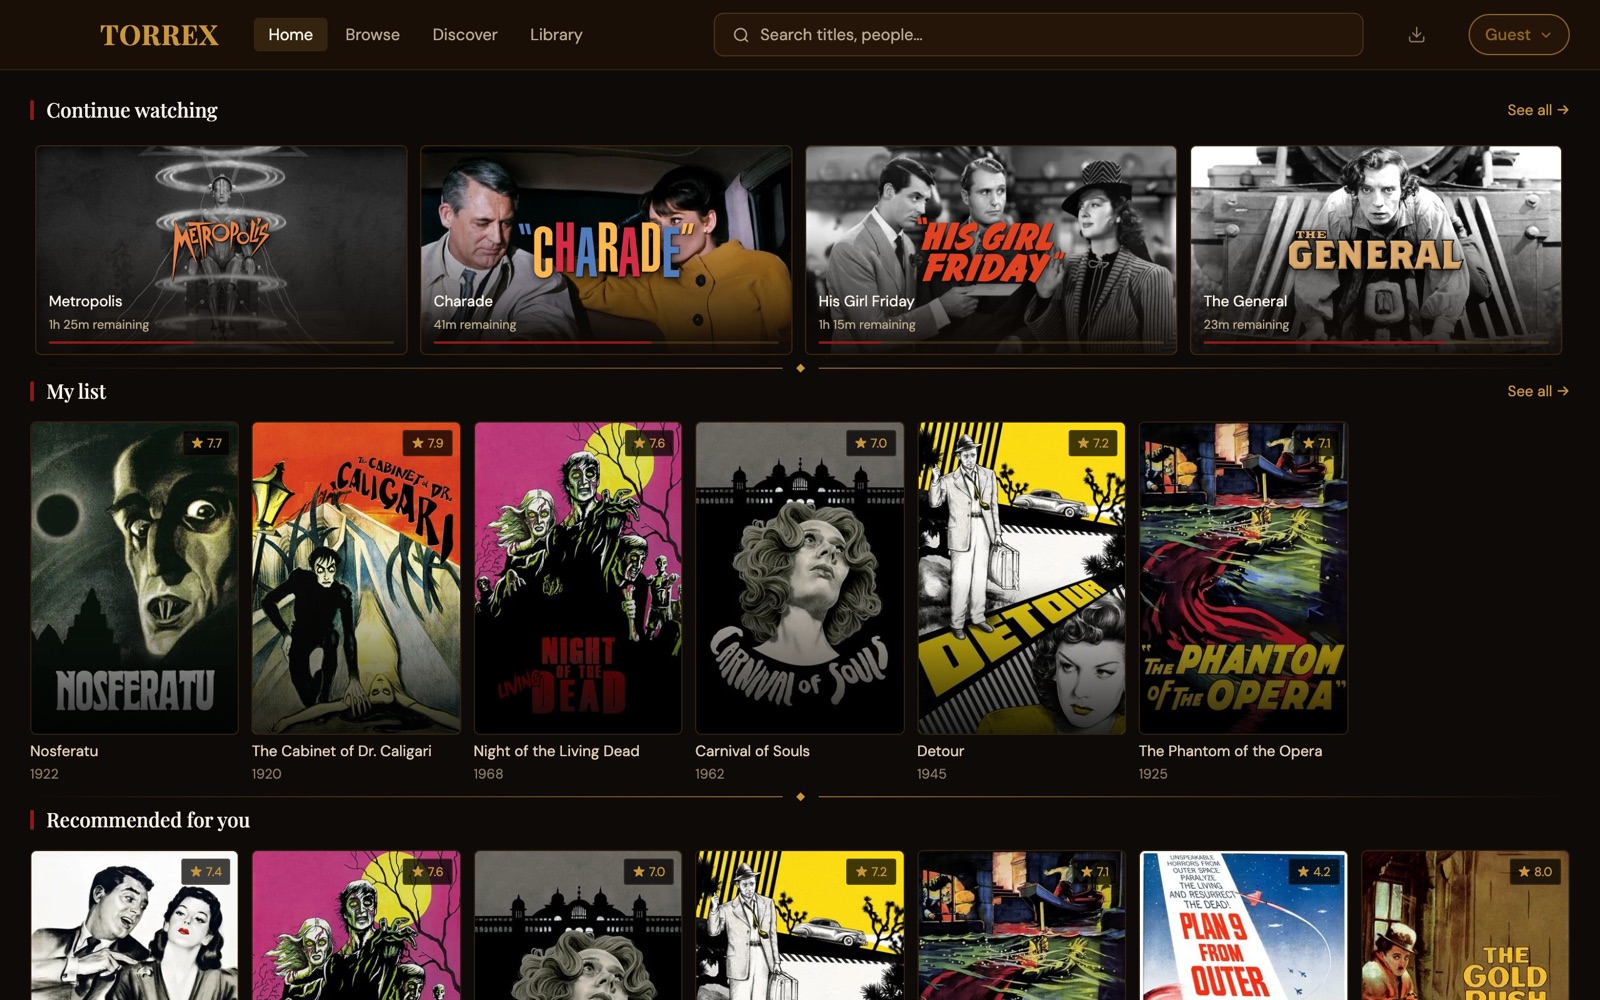This screenshot has width=1600, height=1000.
Task: See all Continue watching titles
Action: (1538, 110)
